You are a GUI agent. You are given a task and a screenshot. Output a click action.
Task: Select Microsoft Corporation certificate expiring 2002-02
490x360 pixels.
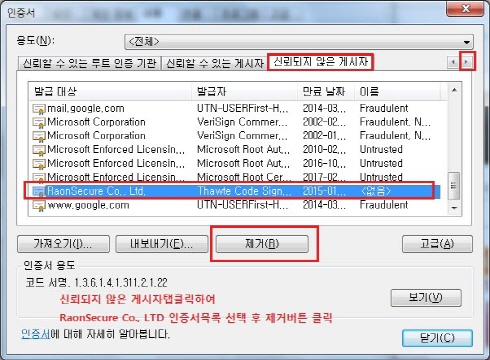point(237,122)
